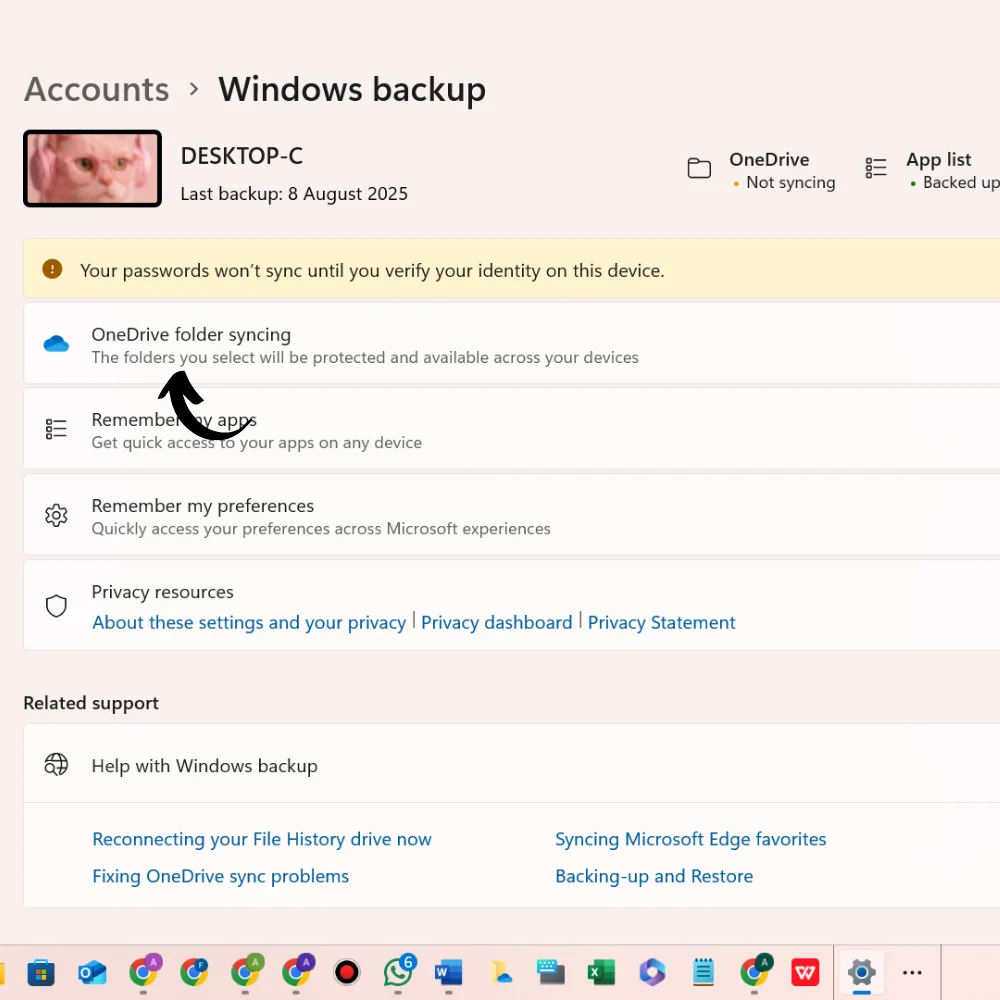Click the OneDrive folder status icon
The image size is (1000, 1000).
700,168
